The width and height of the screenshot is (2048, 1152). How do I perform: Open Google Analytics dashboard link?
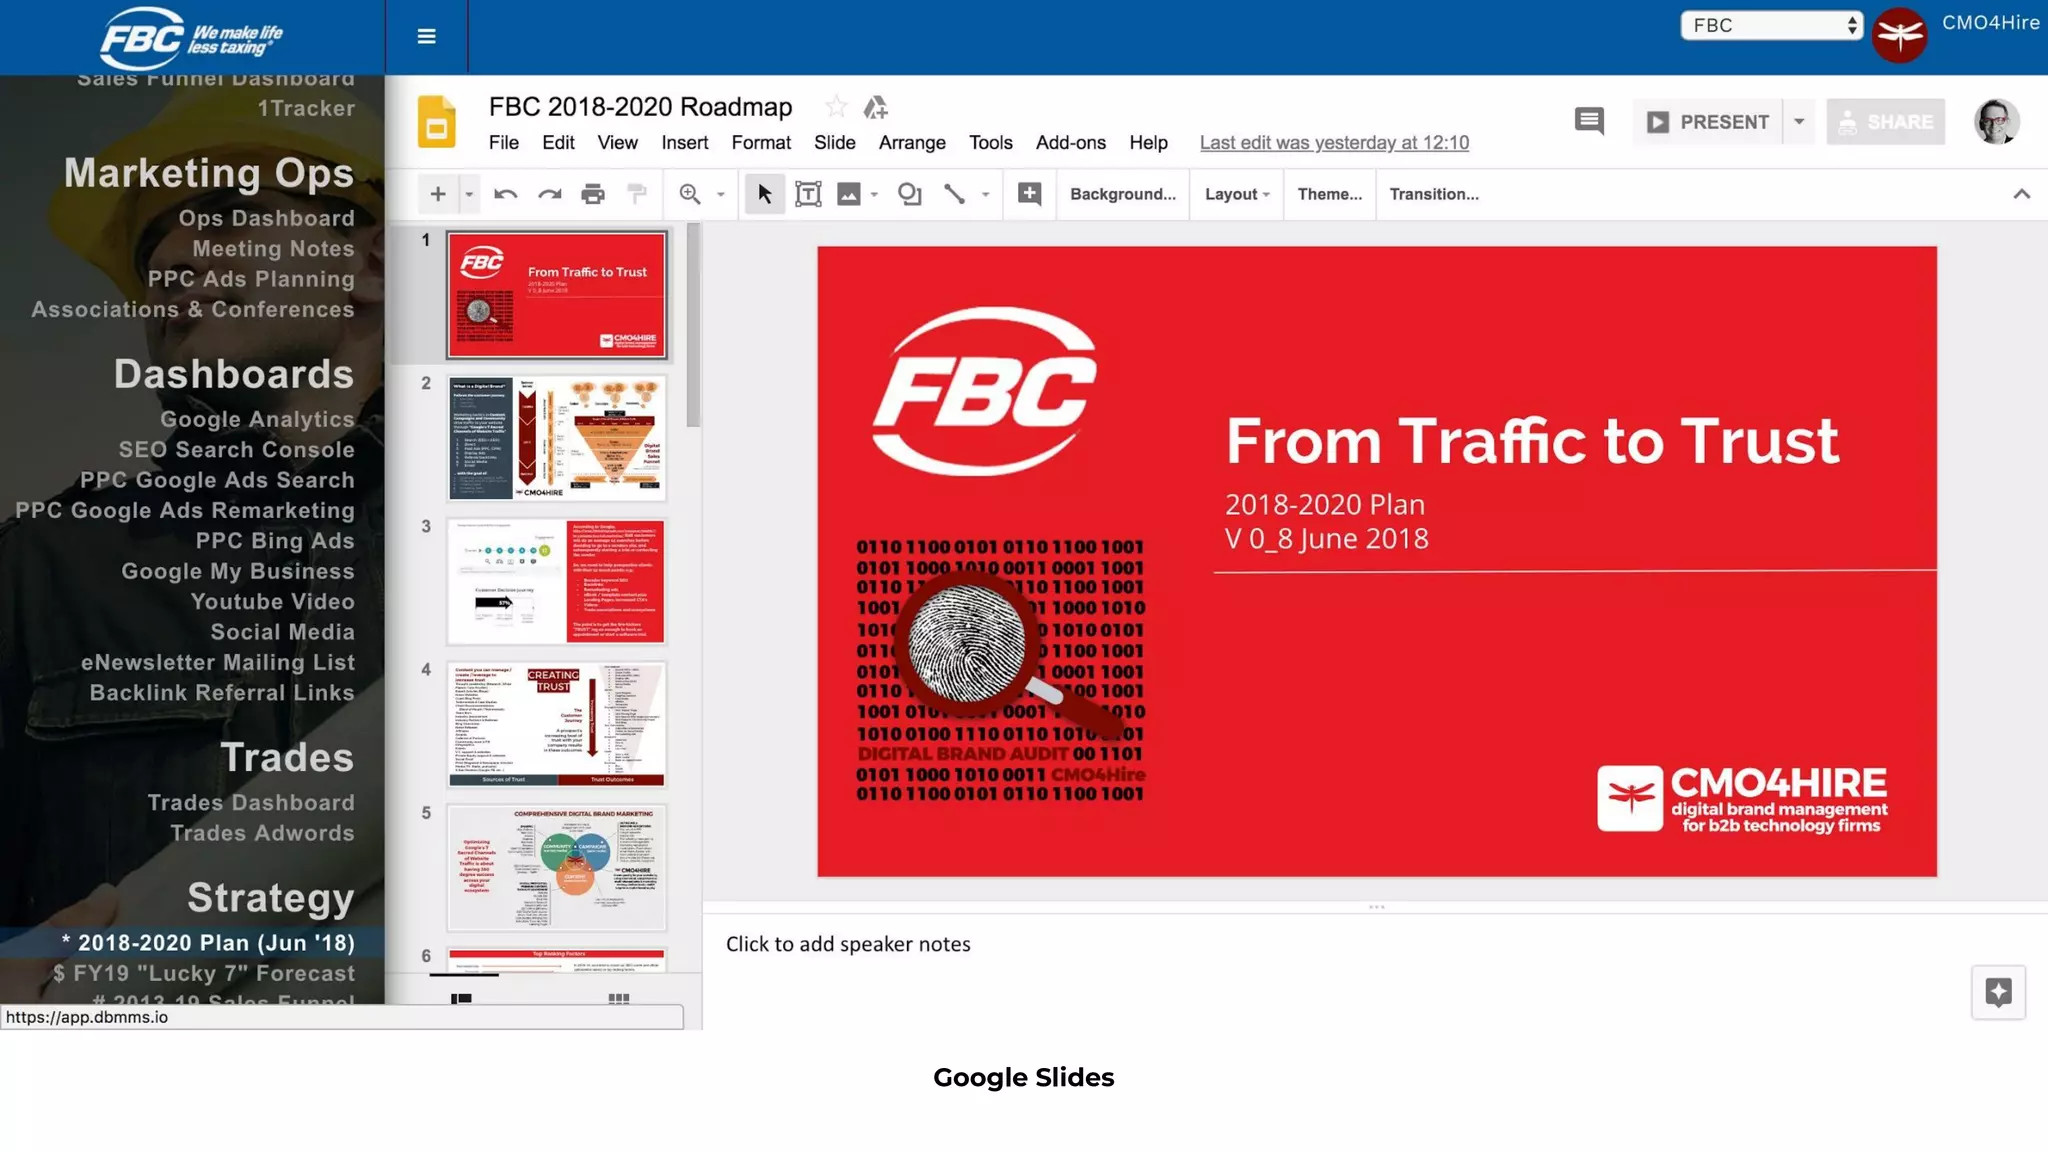(x=257, y=419)
